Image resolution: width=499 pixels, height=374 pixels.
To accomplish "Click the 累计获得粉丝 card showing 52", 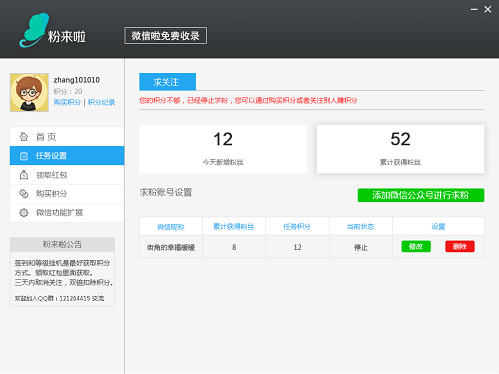I will tap(400, 149).
